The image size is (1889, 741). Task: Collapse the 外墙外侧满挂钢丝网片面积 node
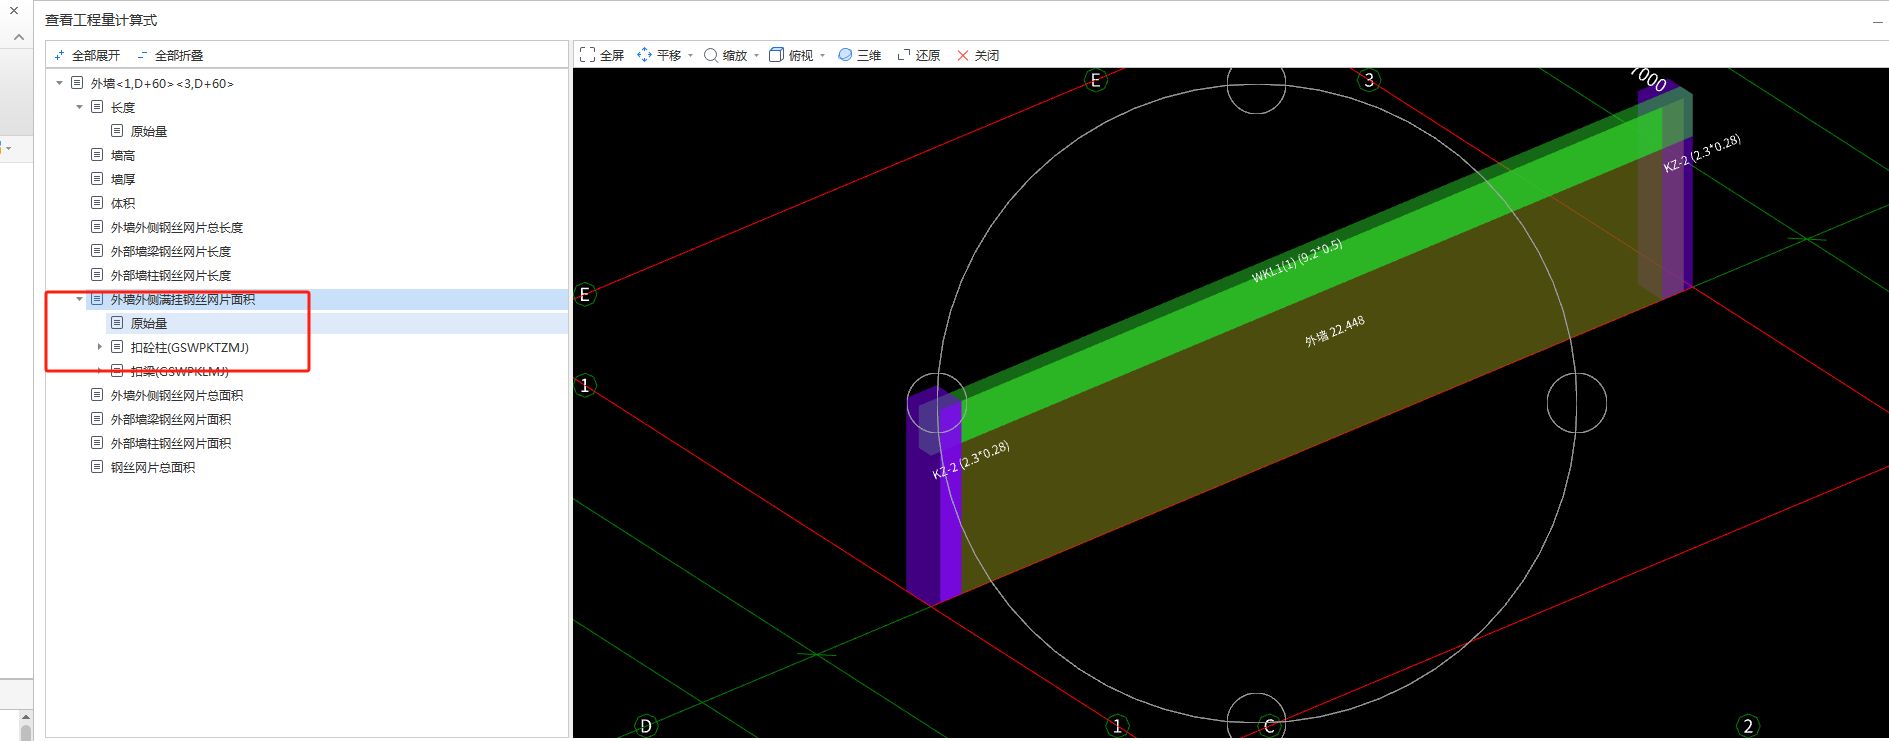pyautogui.click(x=79, y=299)
